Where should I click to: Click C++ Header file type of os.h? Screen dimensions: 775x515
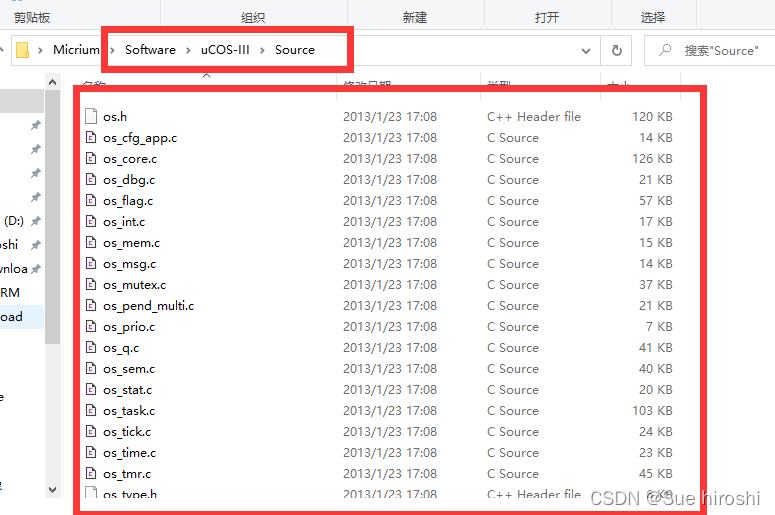coord(534,117)
